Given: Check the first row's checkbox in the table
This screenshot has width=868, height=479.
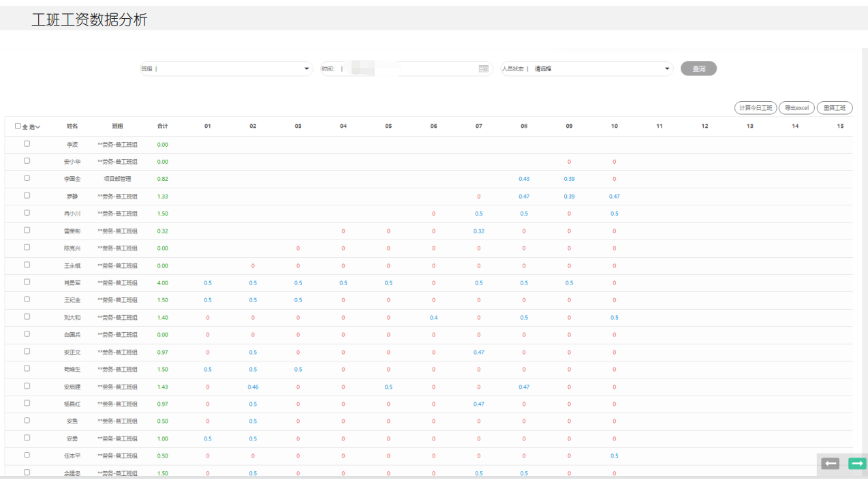Looking at the screenshot, I should pos(27,144).
